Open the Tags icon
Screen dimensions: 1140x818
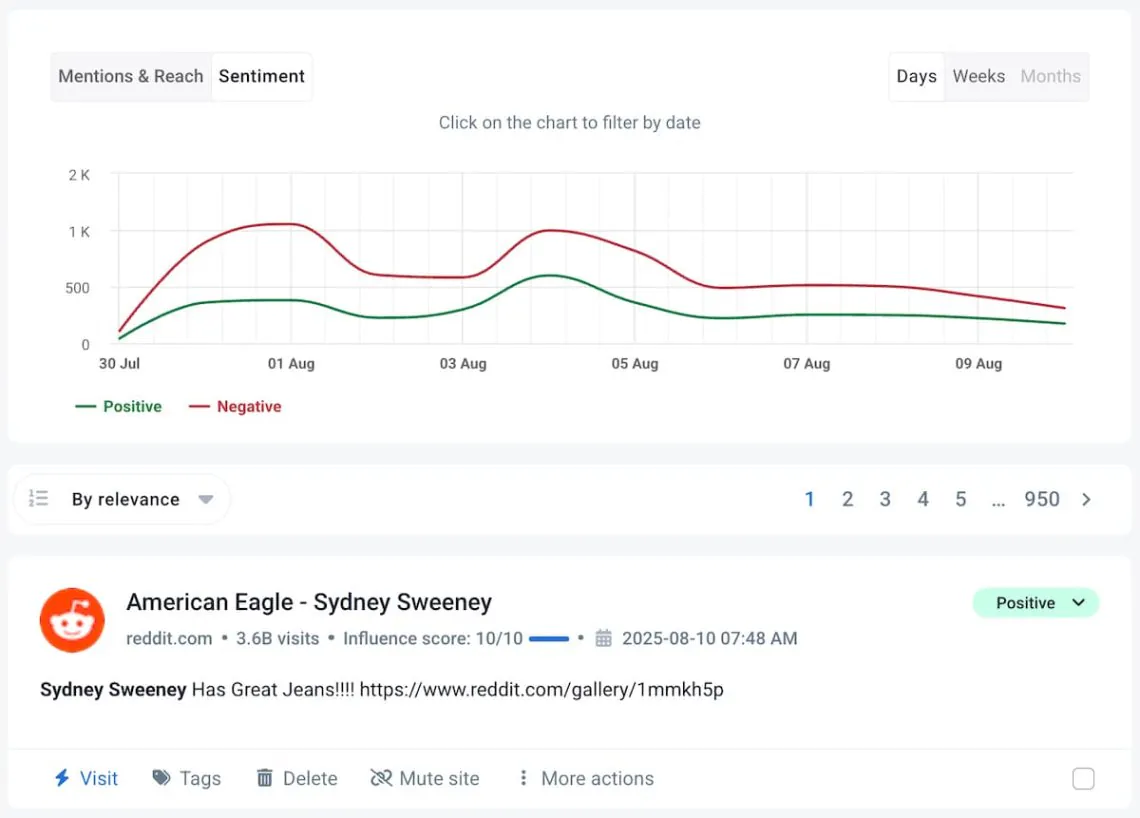[162, 778]
